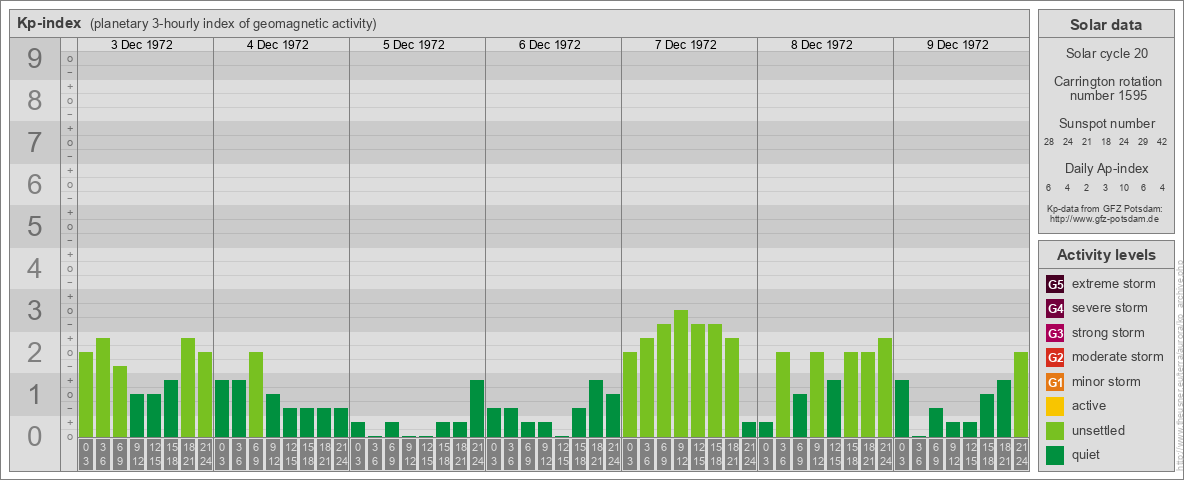
Task: Click the light green unsettled swatch
Action: 1056,430
